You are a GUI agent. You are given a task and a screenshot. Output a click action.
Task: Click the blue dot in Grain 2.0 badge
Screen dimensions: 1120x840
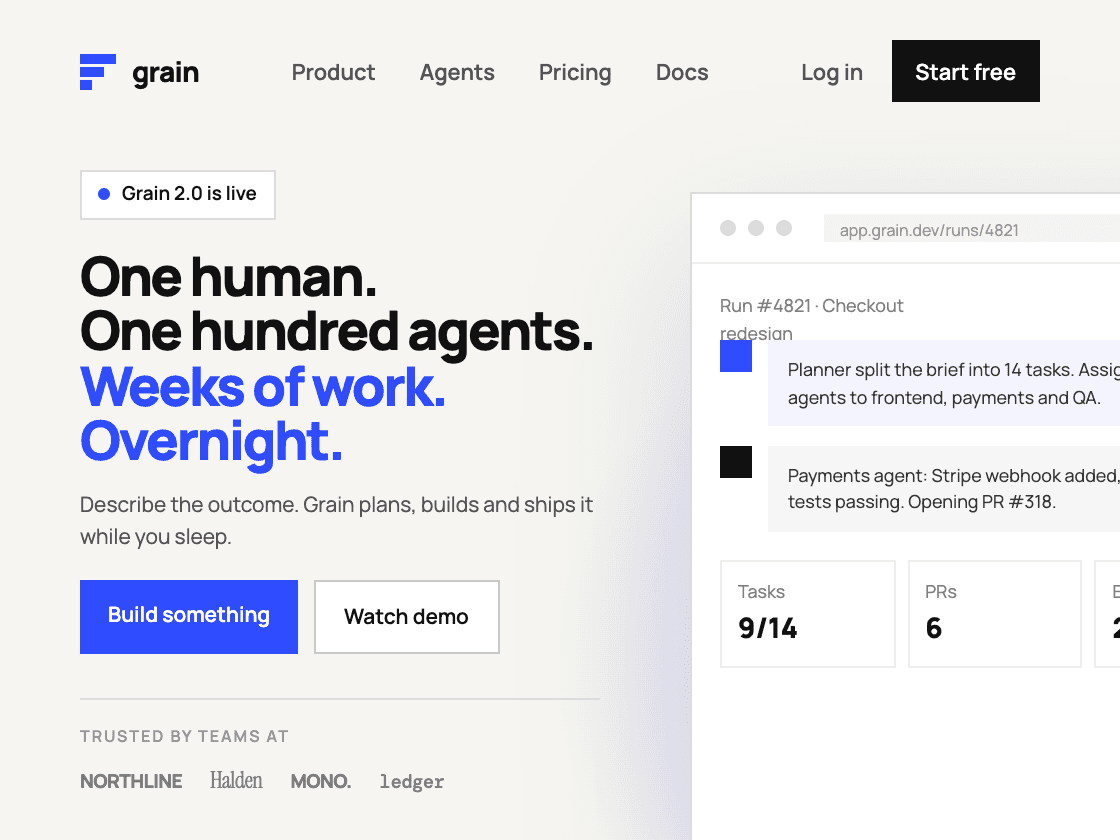click(x=104, y=194)
